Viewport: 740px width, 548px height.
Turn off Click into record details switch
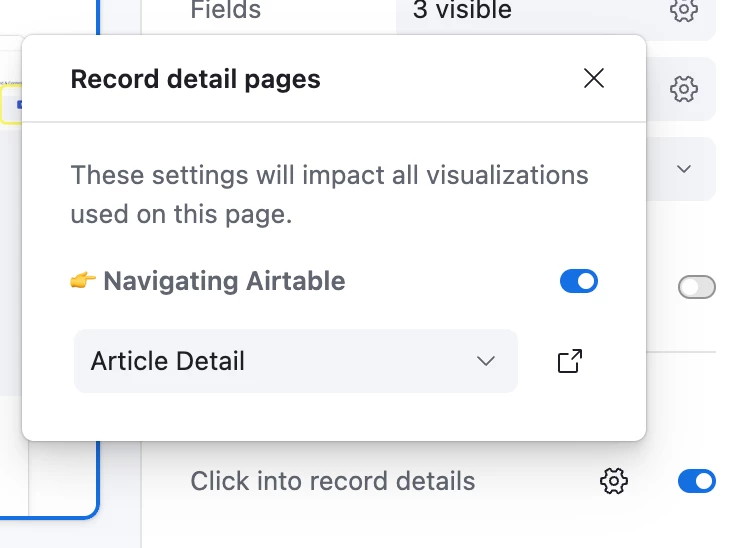click(697, 481)
